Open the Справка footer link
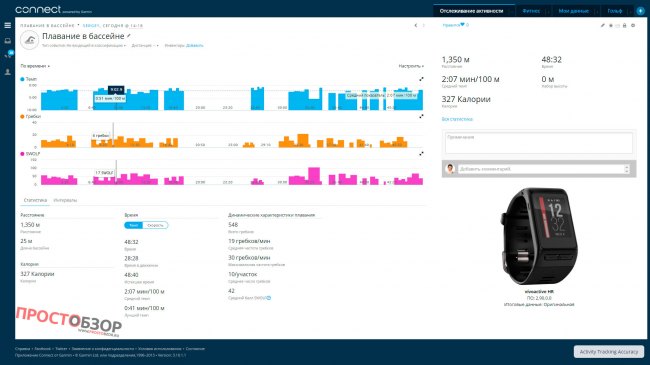Image resolution: width=650 pixels, height=365 pixels. 22,349
